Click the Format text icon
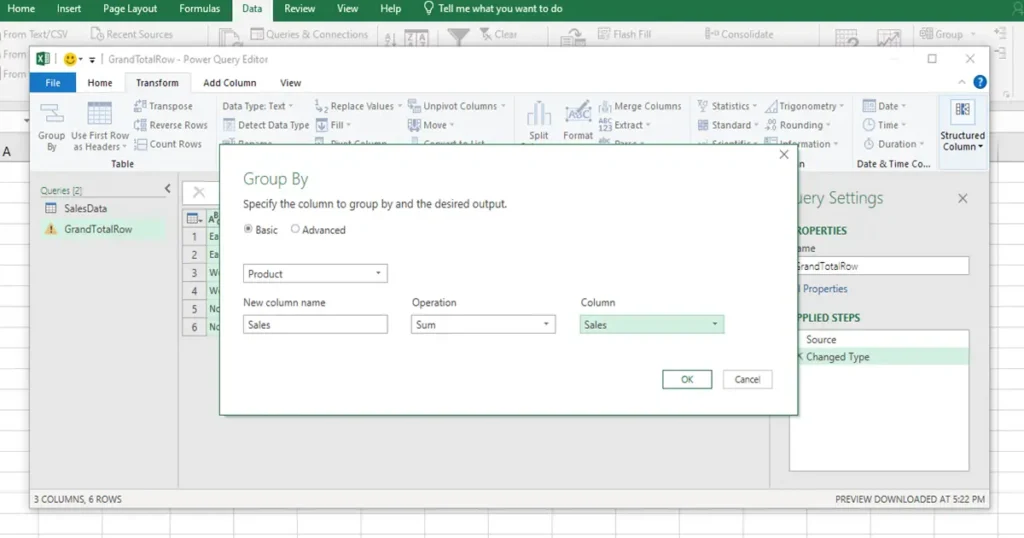Image resolution: width=1024 pixels, height=538 pixels. point(578,114)
